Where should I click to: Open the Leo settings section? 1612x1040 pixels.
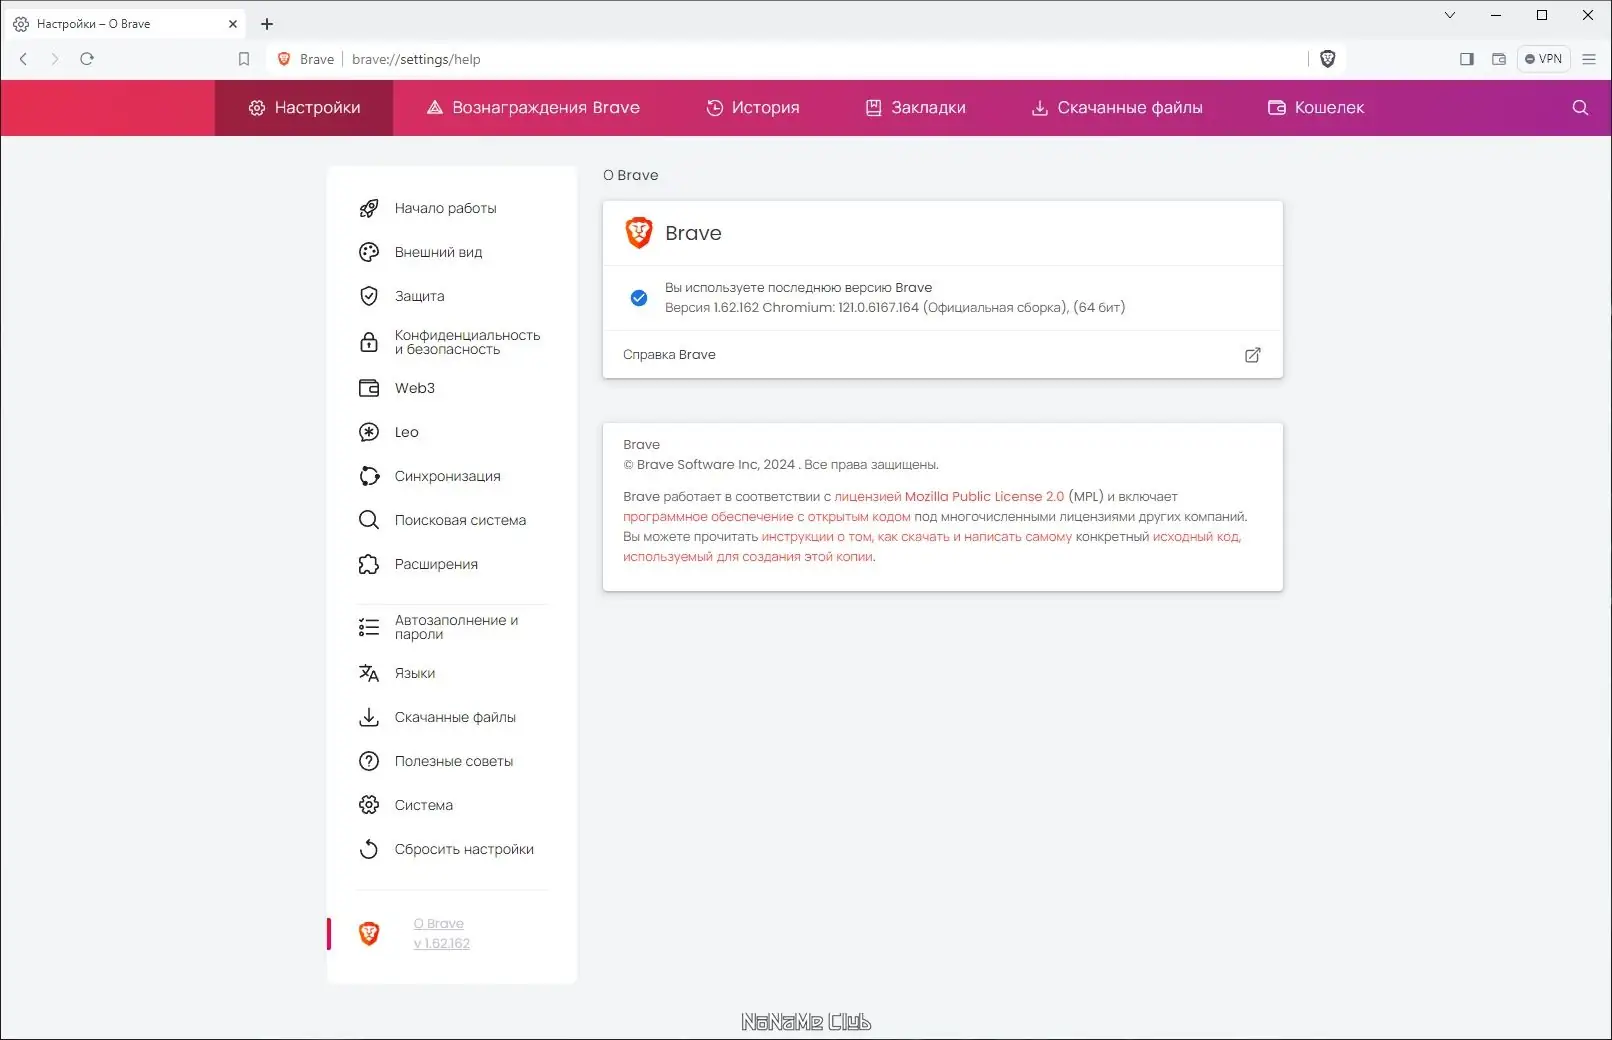[x=407, y=432]
